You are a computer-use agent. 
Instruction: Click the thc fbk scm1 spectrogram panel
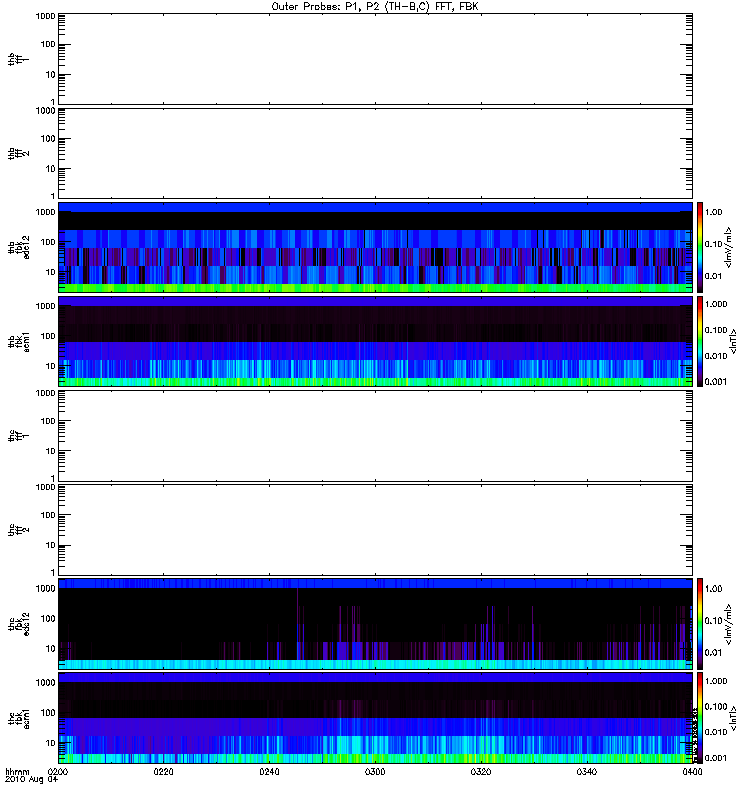375,718
